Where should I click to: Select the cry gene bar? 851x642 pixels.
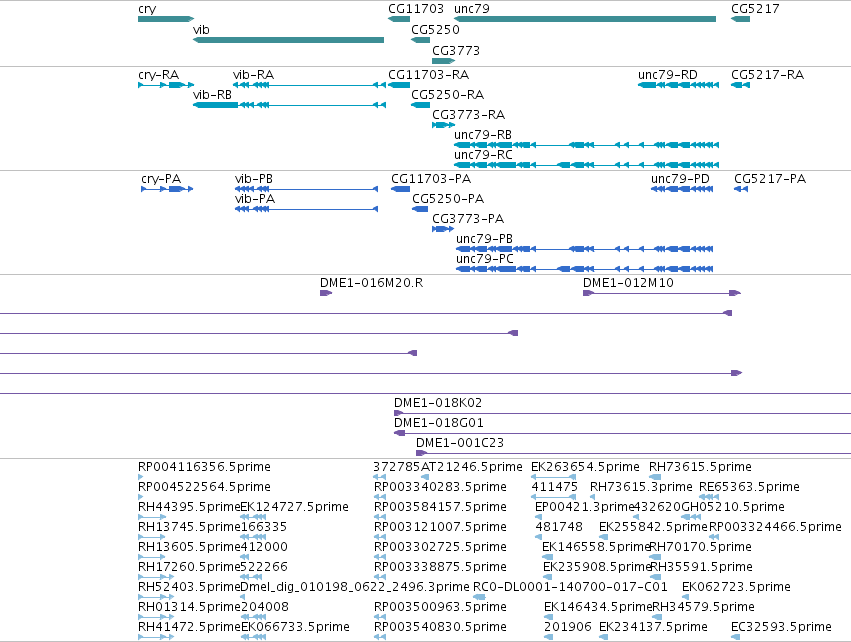[x=166, y=19]
